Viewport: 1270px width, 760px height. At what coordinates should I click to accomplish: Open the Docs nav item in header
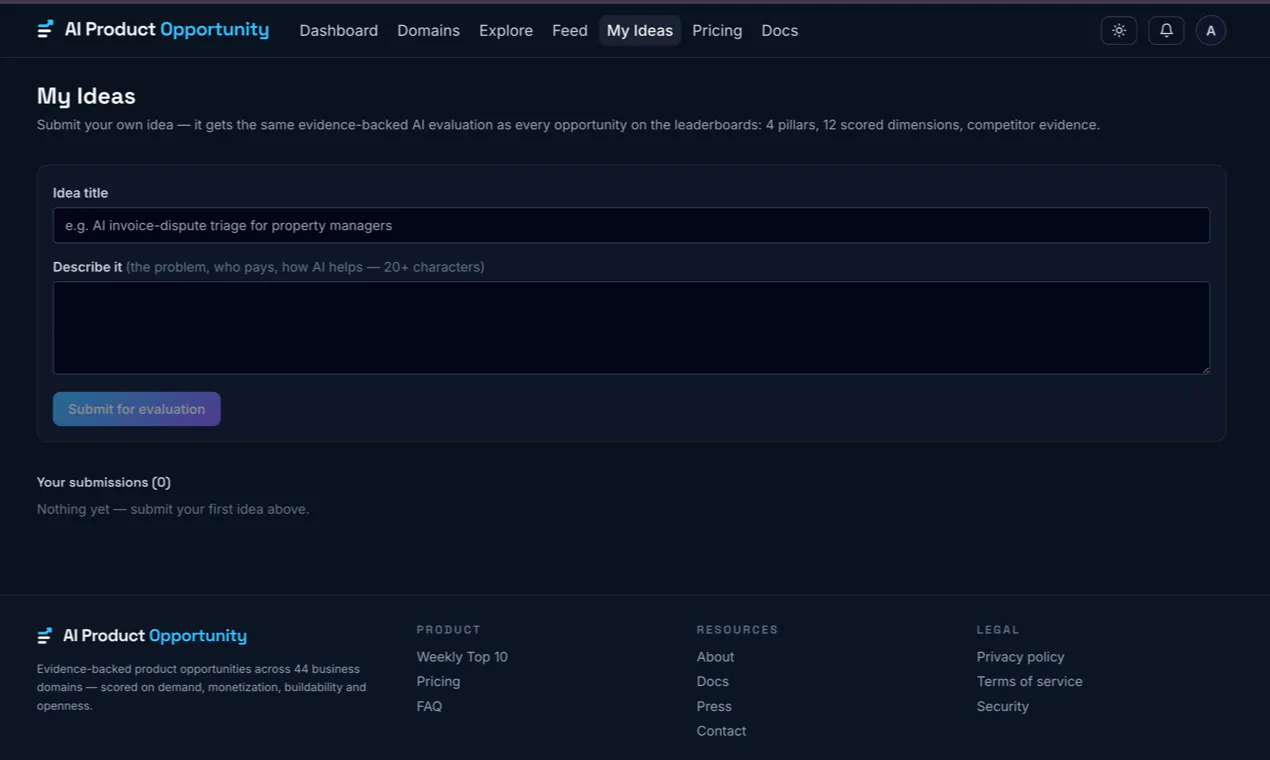click(x=780, y=30)
